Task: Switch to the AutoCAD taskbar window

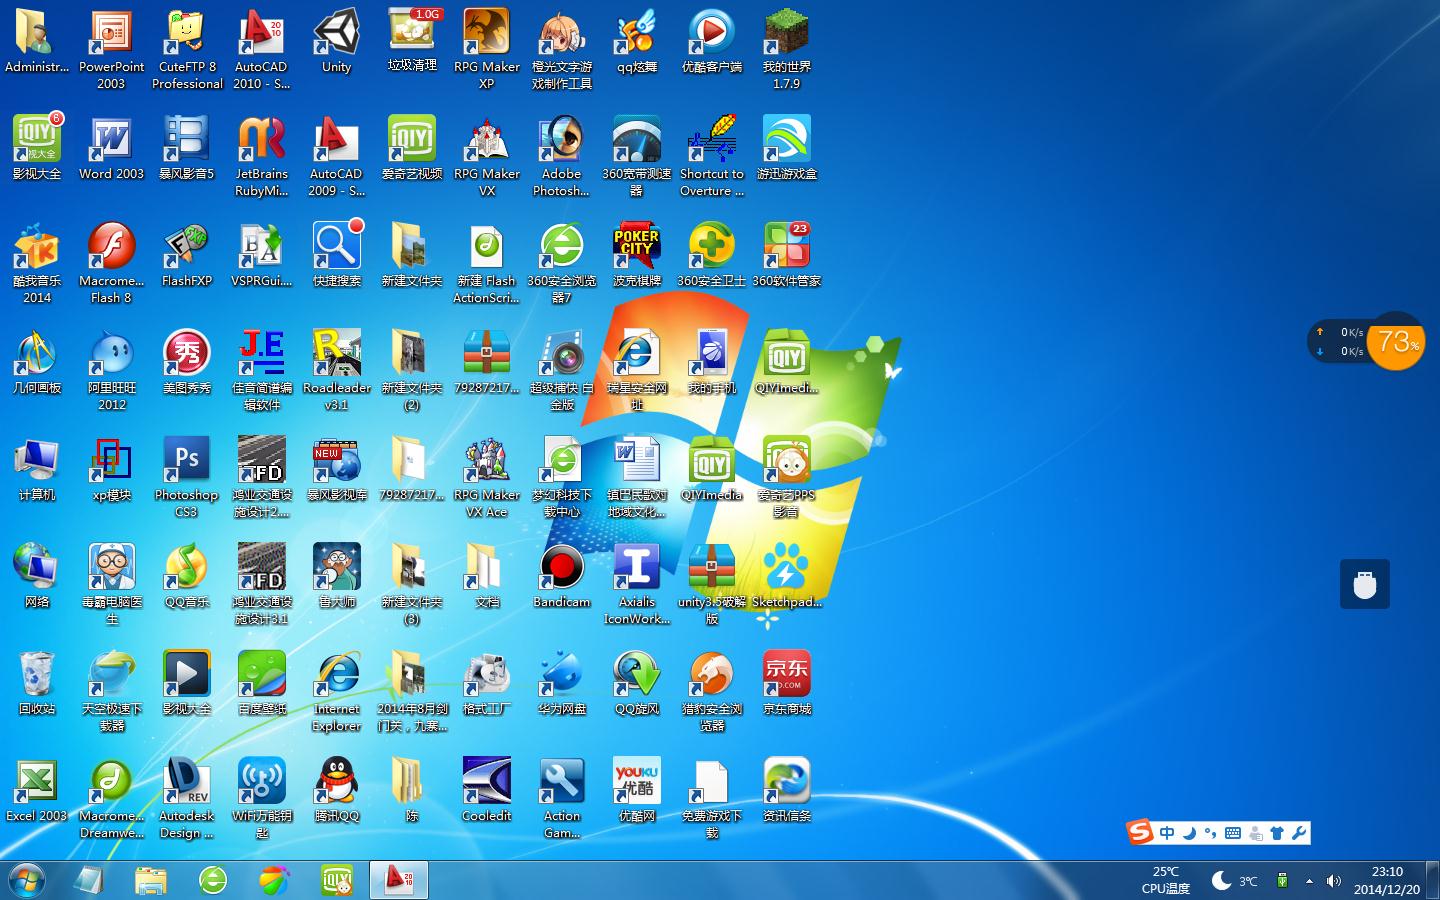Action: [399, 880]
